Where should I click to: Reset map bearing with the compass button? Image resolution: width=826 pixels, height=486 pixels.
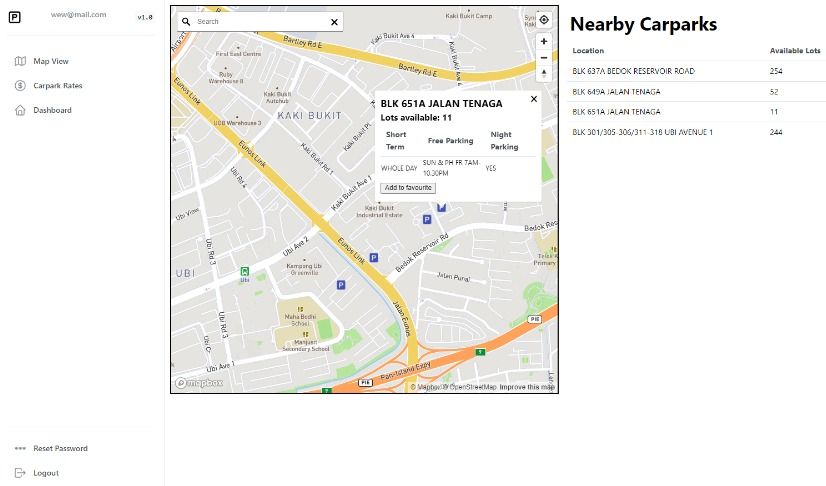pos(543,74)
